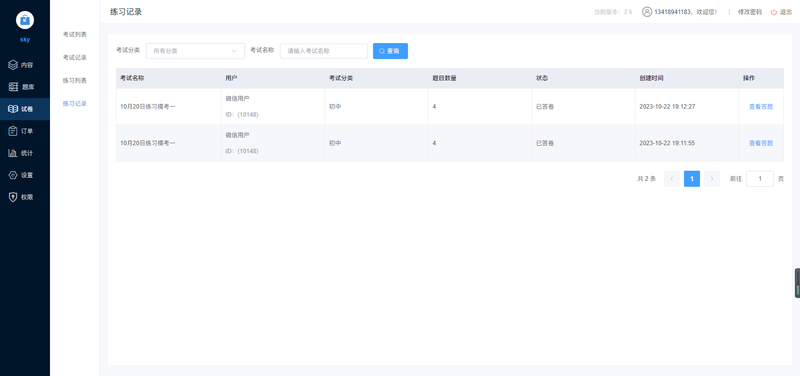Screen dimensions: 800x376
Task: Click the 练习记录 page title
Action: pos(126,12)
